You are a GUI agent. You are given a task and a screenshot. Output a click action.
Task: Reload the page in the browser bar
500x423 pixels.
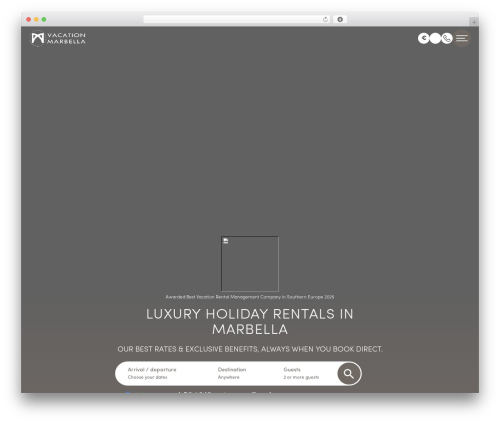[x=325, y=19]
